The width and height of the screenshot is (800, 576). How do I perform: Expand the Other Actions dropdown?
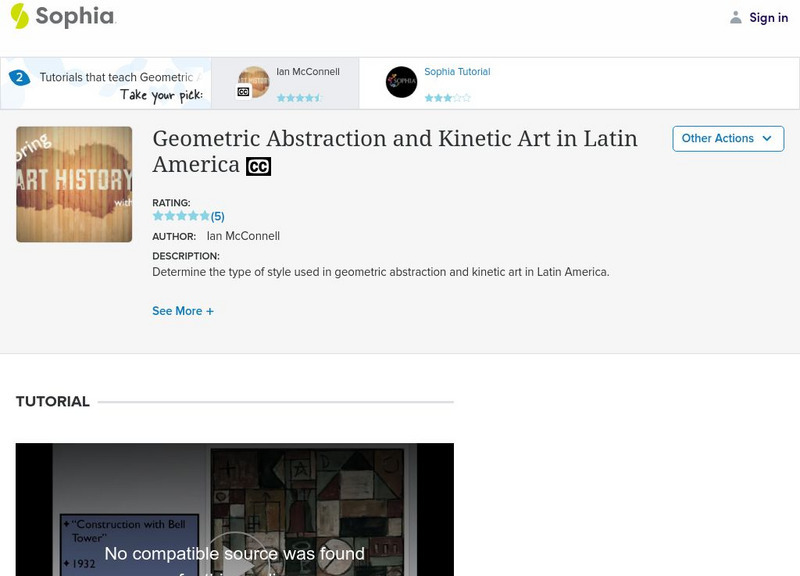[x=727, y=139]
